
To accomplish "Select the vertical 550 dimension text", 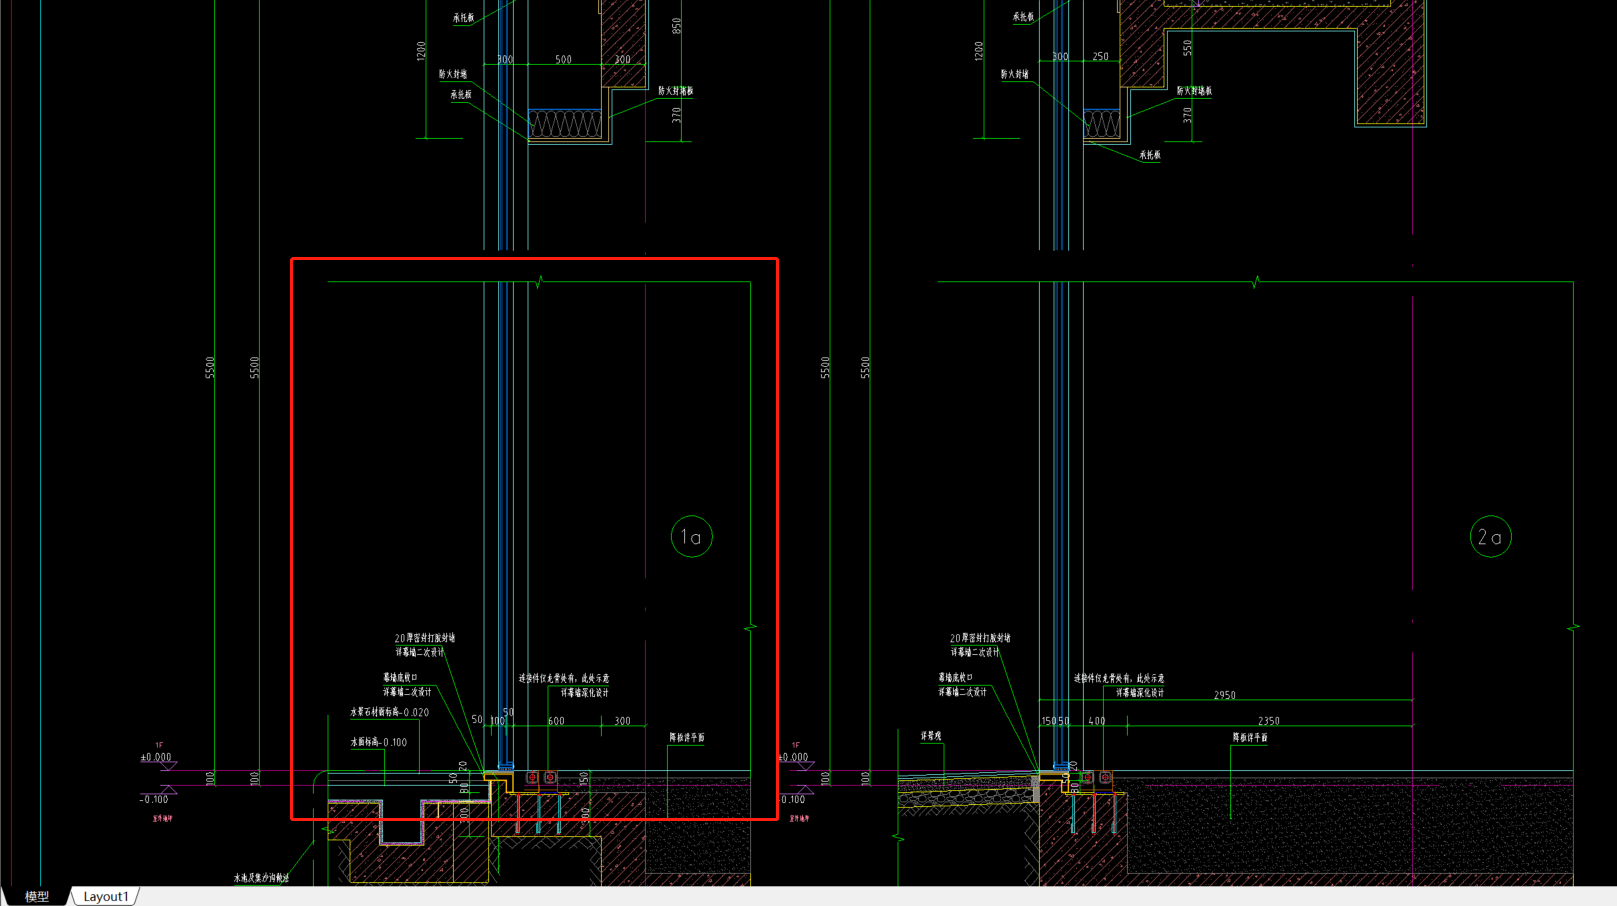I will [x=1187, y=47].
